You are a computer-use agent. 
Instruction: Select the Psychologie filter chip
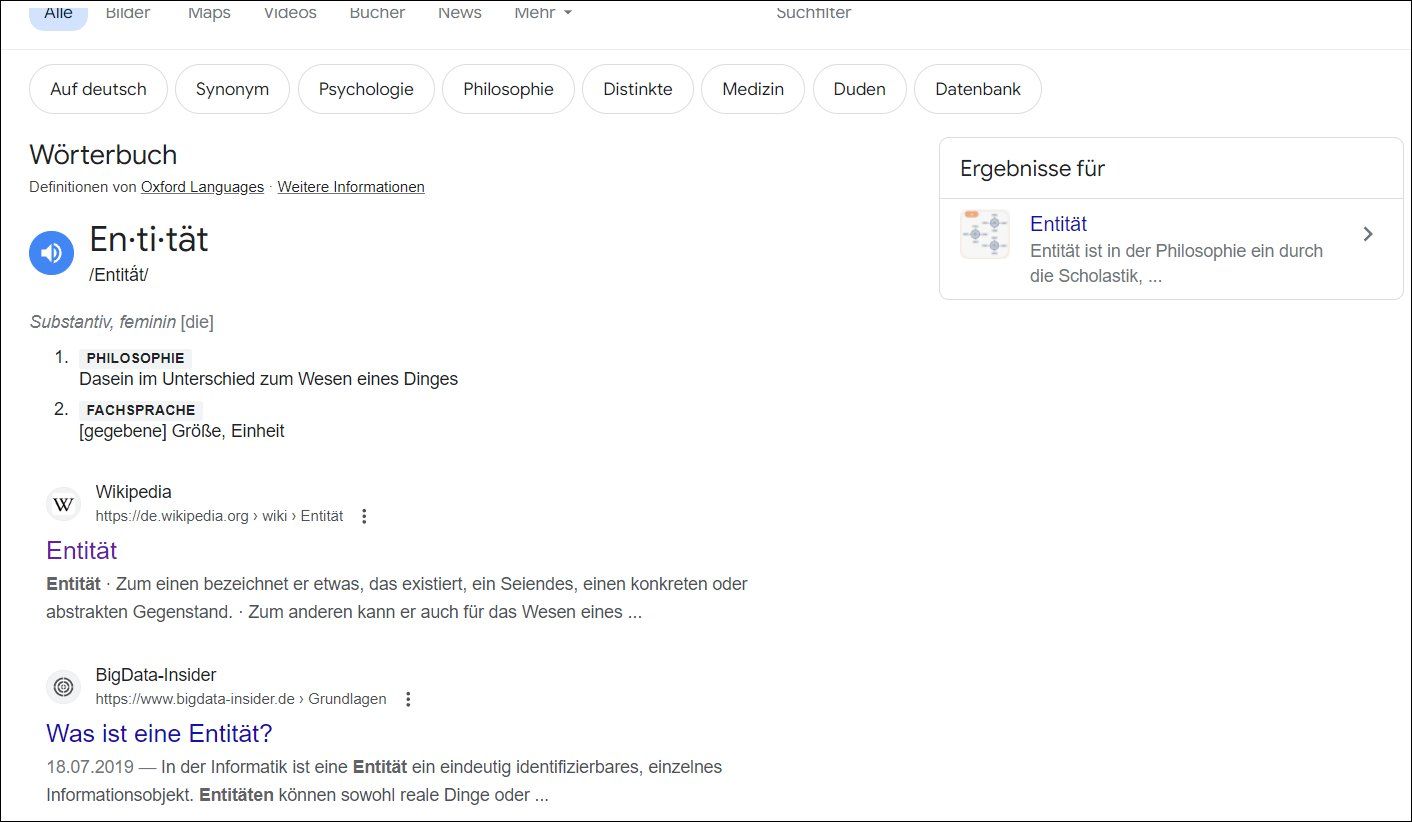click(x=366, y=89)
